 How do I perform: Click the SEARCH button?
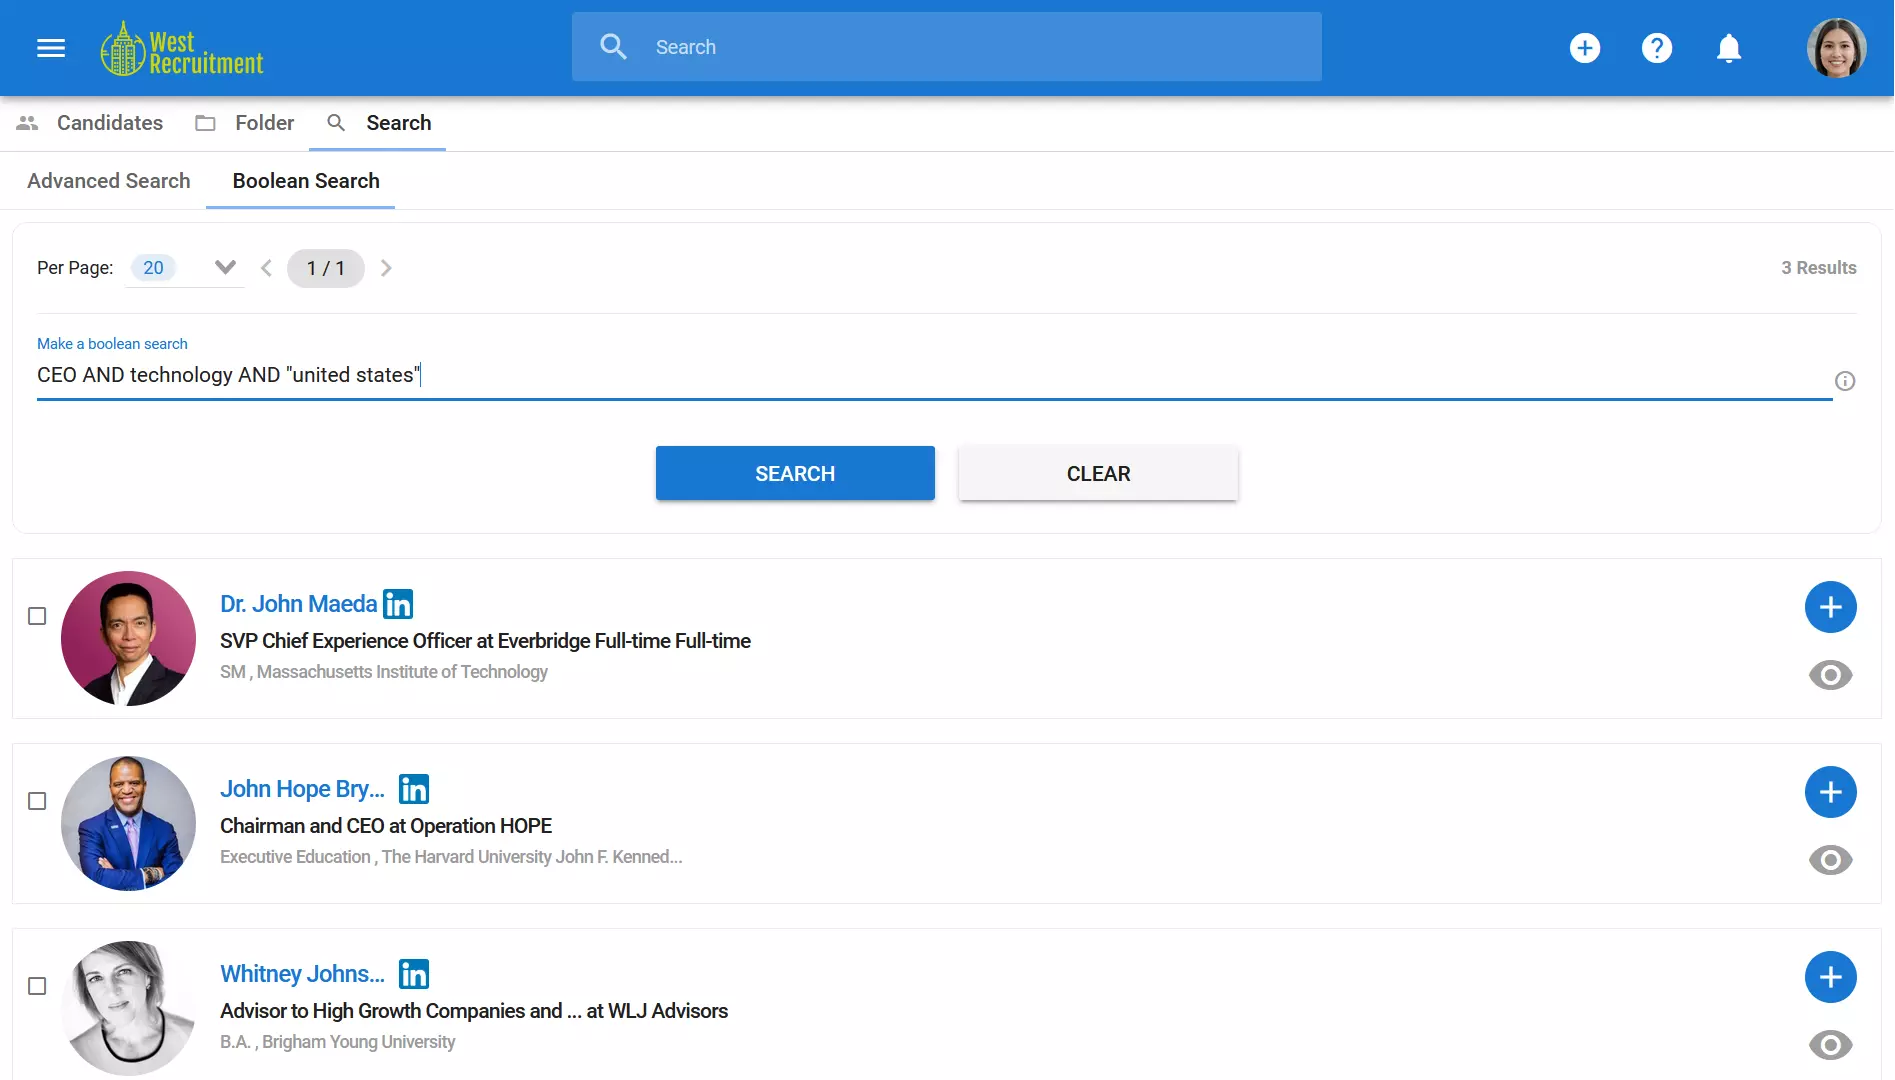pos(795,473)
